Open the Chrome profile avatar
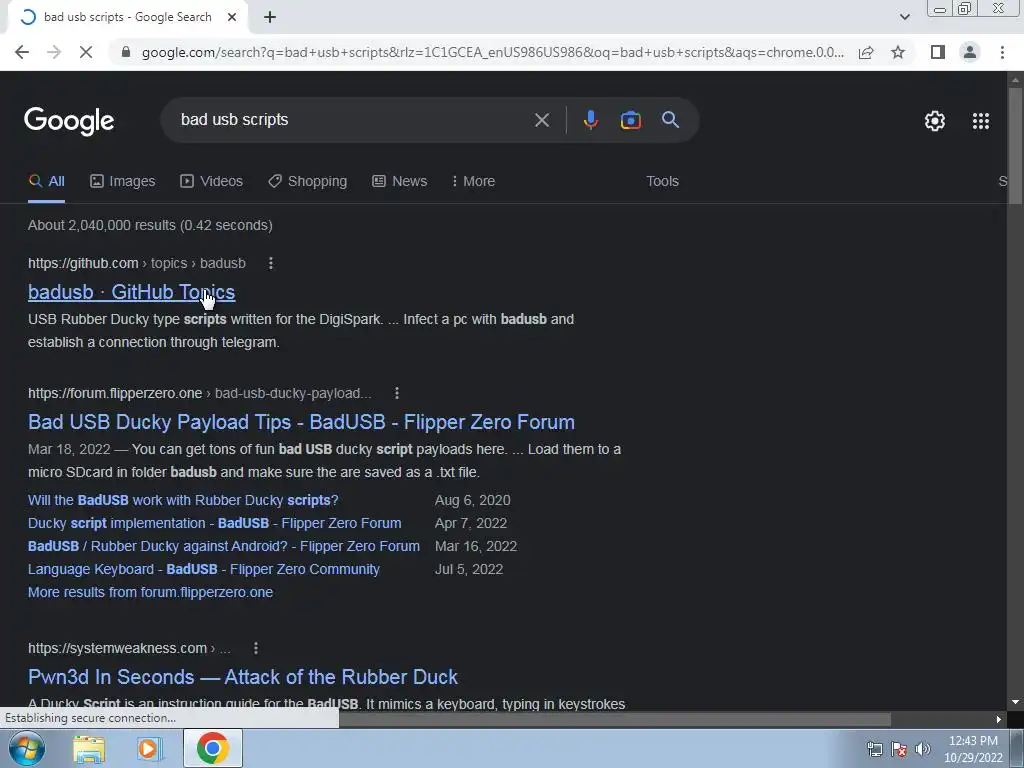The width and height of the screenshot is (1024, 768). (x=970, y=52)
